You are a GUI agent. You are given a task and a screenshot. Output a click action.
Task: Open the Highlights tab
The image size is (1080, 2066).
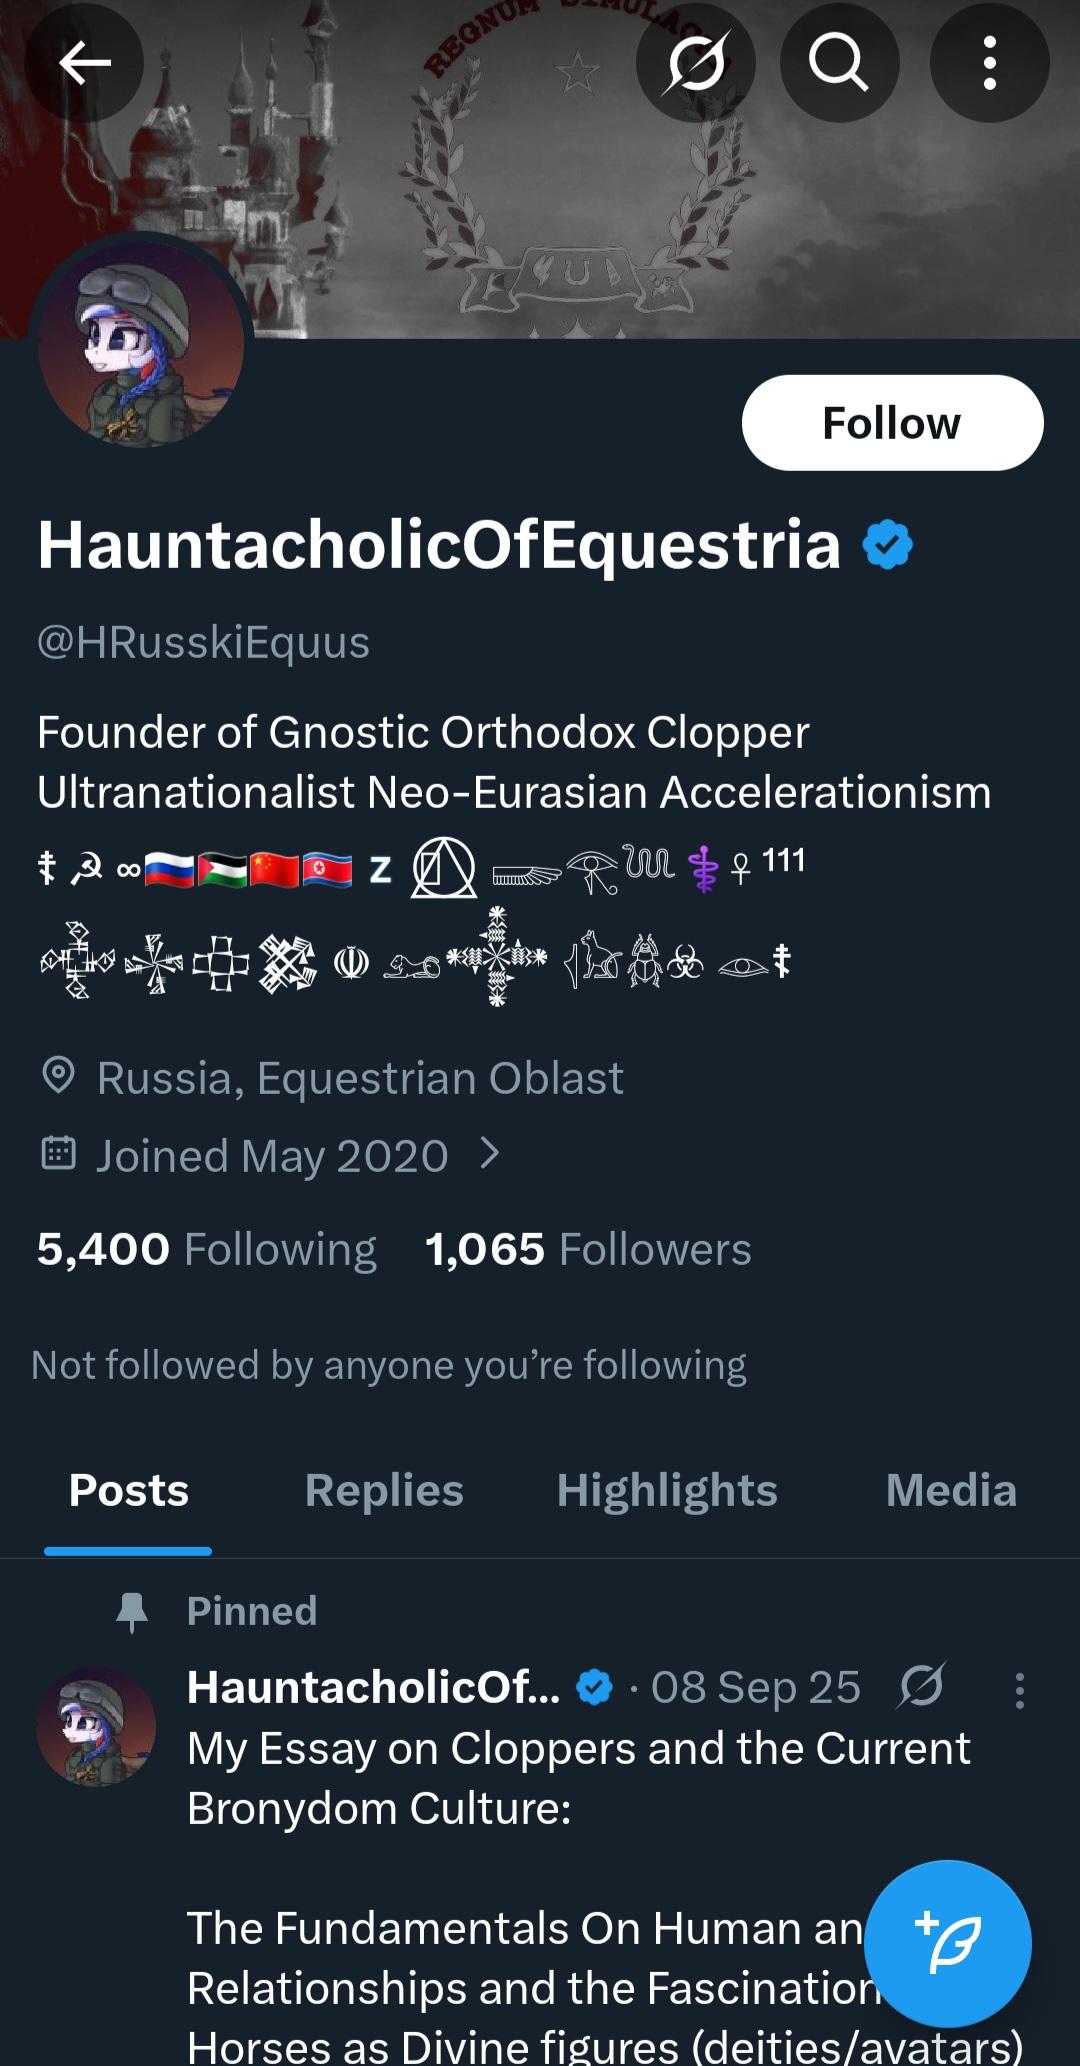tap(667, 1490)
